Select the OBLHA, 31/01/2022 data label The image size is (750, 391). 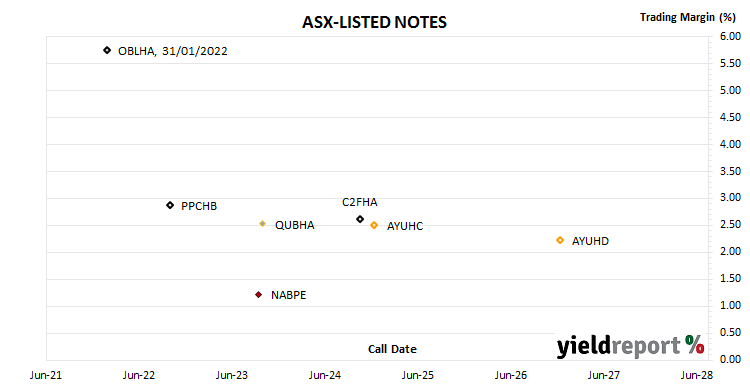[x=173, y=51]
